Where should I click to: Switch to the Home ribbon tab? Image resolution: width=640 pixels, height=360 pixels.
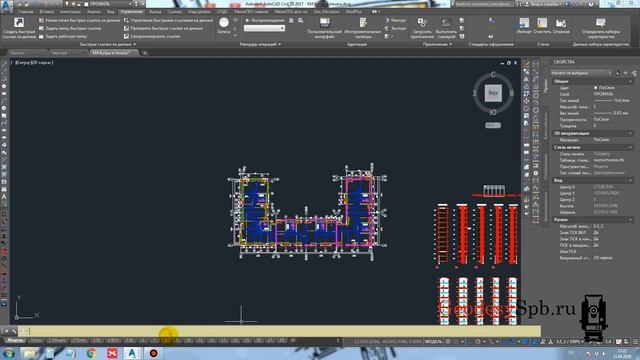pos(25,12)
